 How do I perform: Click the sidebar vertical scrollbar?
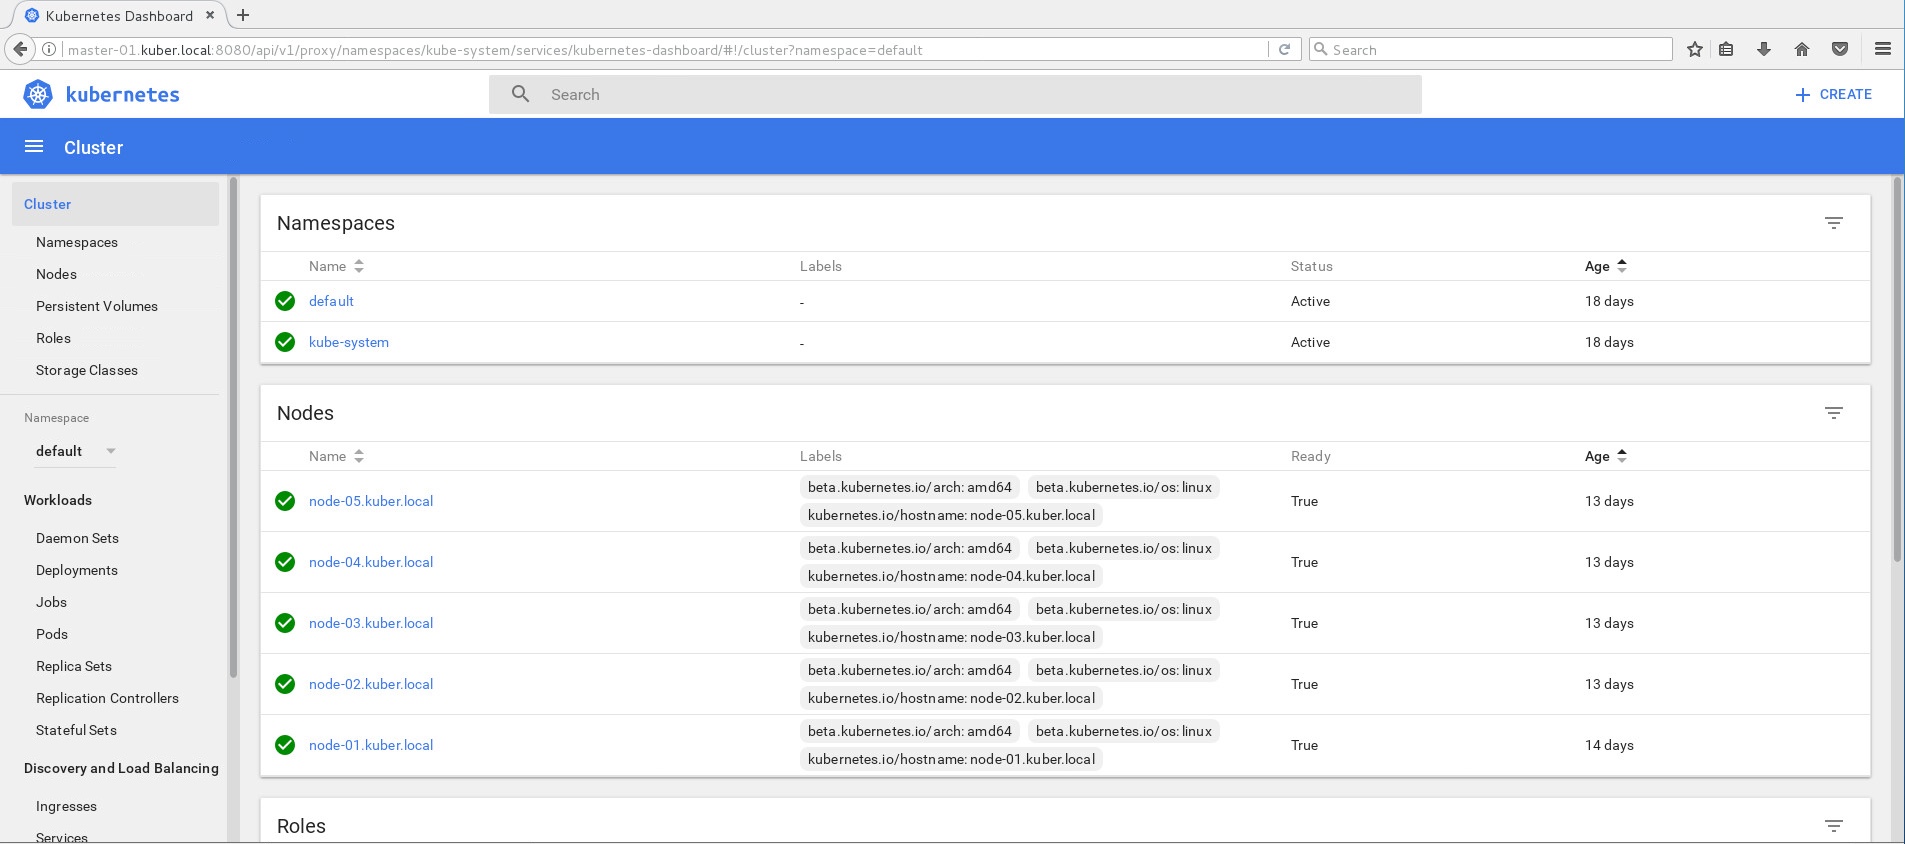pos(233,428)
